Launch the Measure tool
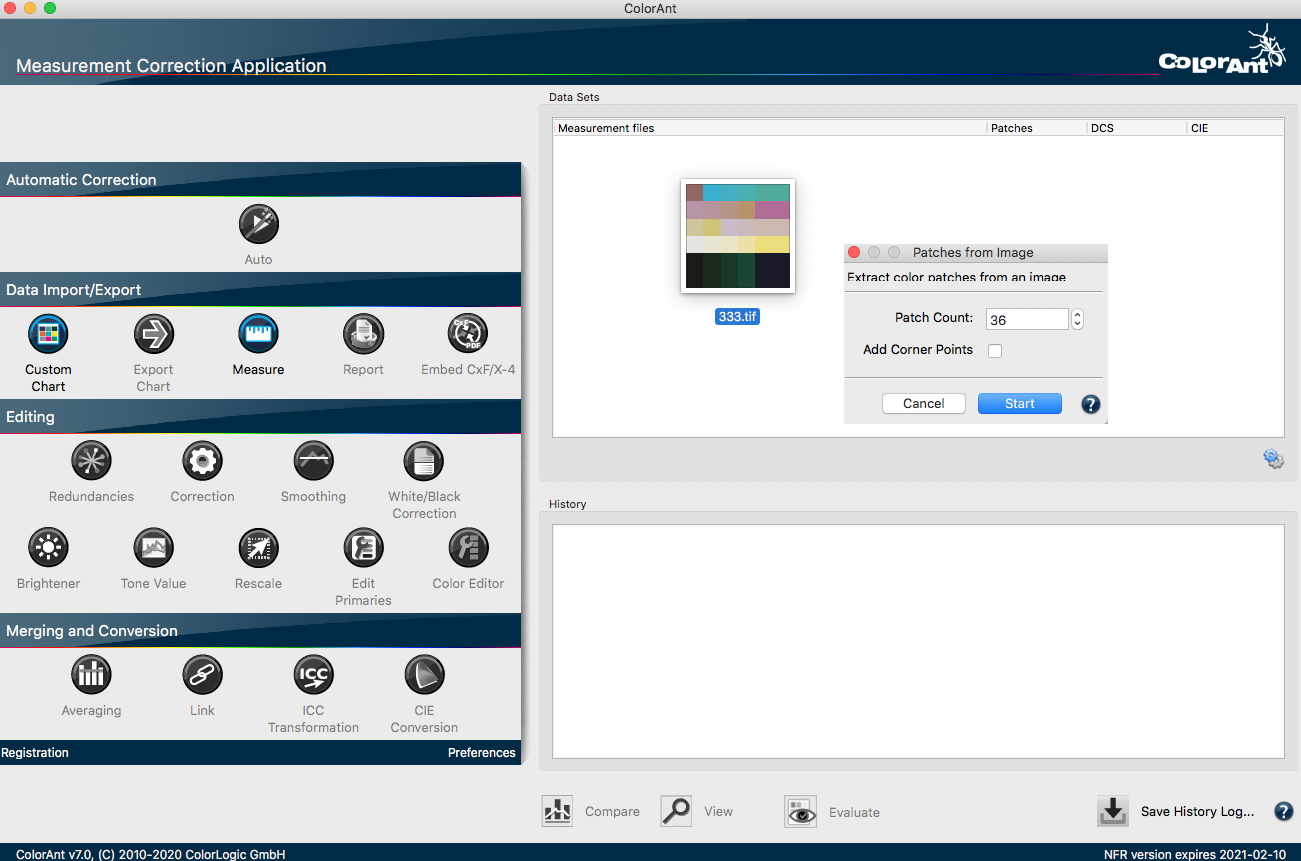 [x=258, y=334]
